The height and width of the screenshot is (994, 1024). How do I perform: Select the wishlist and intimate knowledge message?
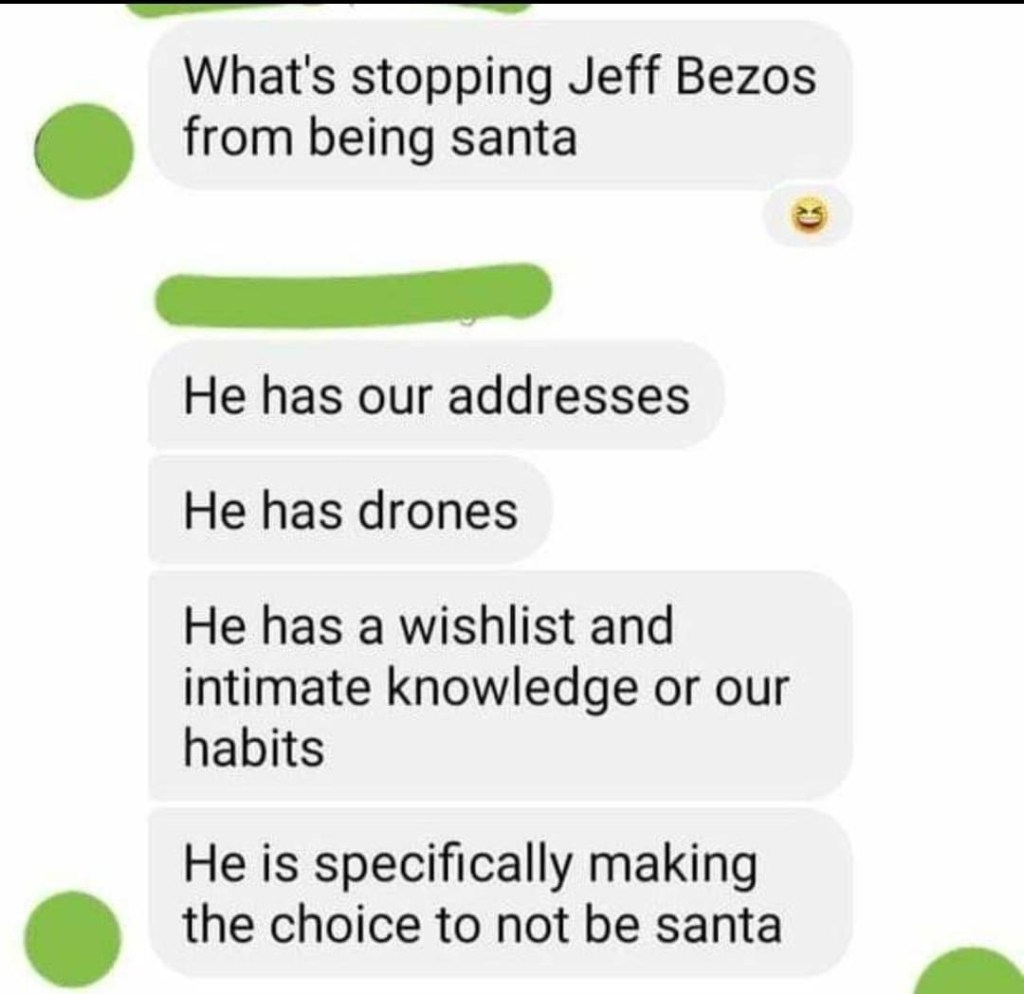click(x=501, y=686)
